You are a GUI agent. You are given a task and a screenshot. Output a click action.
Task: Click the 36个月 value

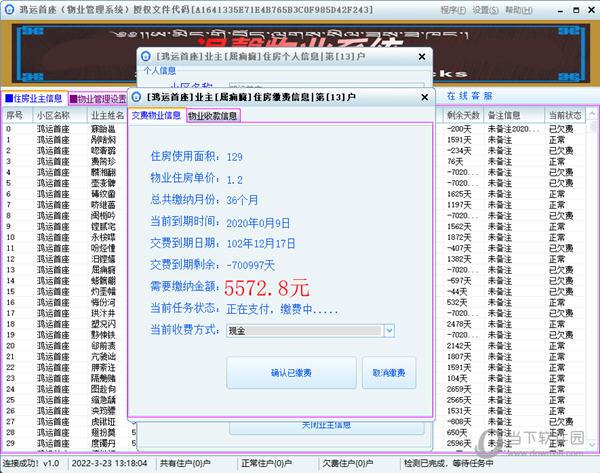coord(242,200)
